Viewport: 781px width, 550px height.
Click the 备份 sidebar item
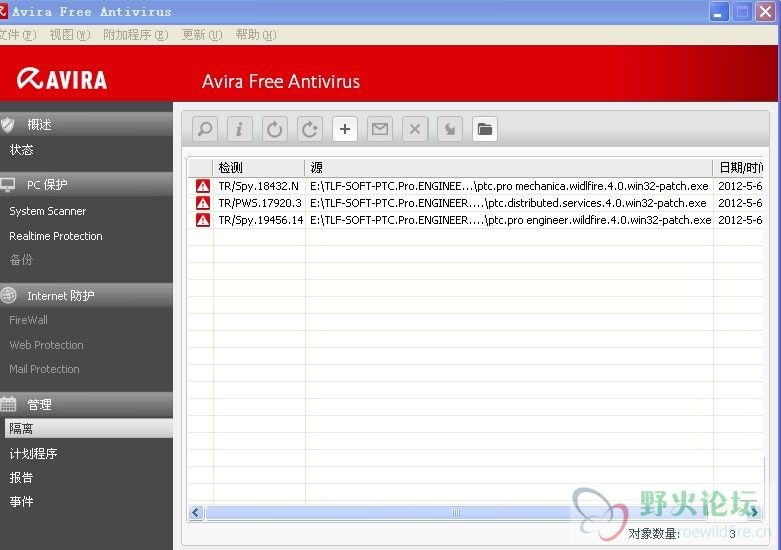pos(21,260)
